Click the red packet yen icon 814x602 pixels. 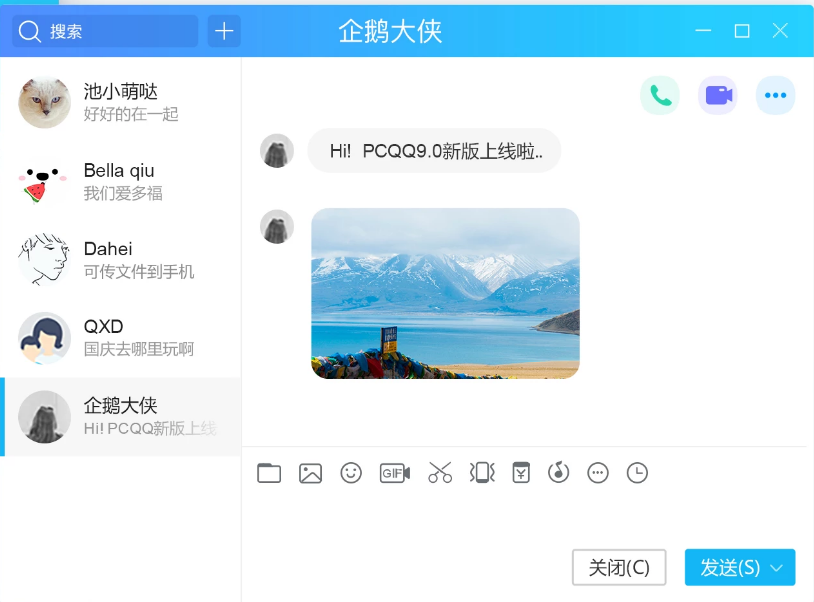(521, 473)
